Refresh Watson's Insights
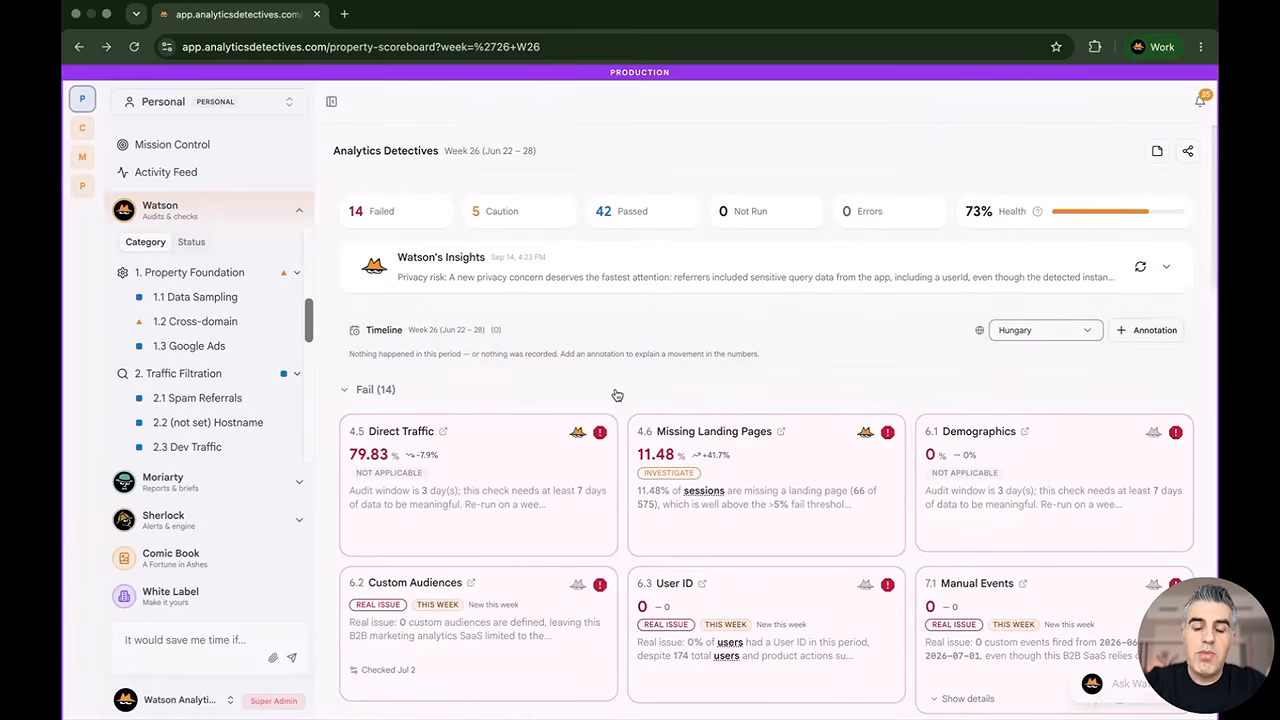Screen dimensions: 1280x720 (1140, 266)
